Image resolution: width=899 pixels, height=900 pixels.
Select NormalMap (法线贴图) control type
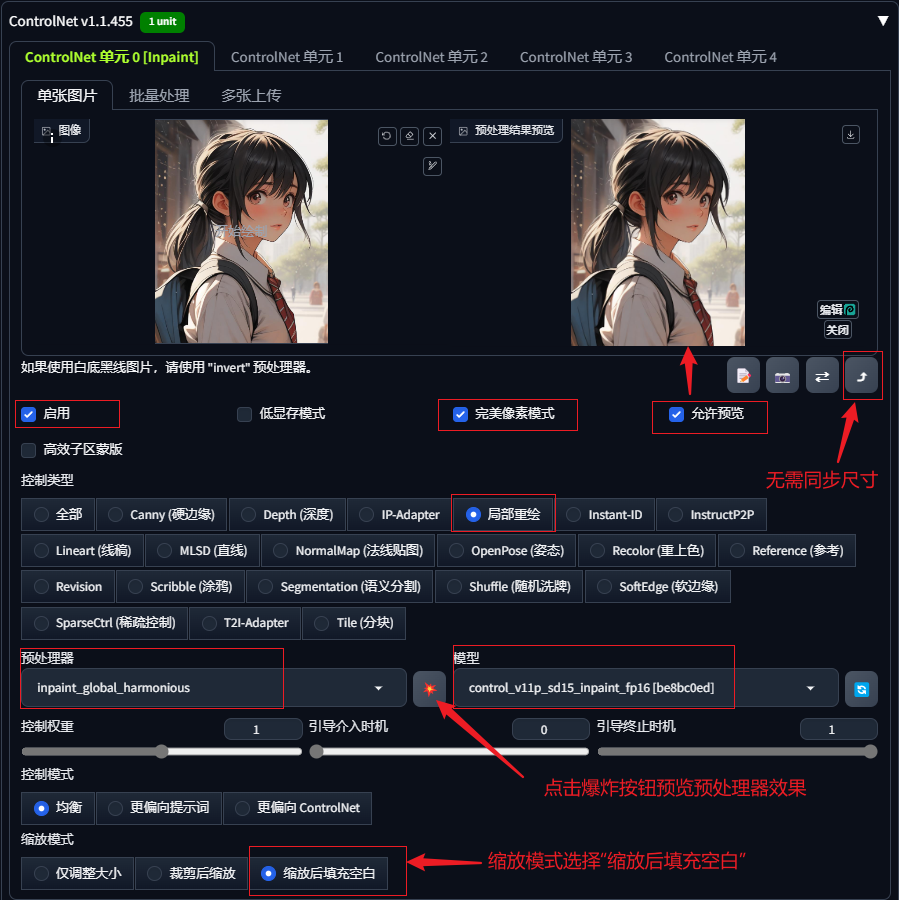click(x=348, y=550)
